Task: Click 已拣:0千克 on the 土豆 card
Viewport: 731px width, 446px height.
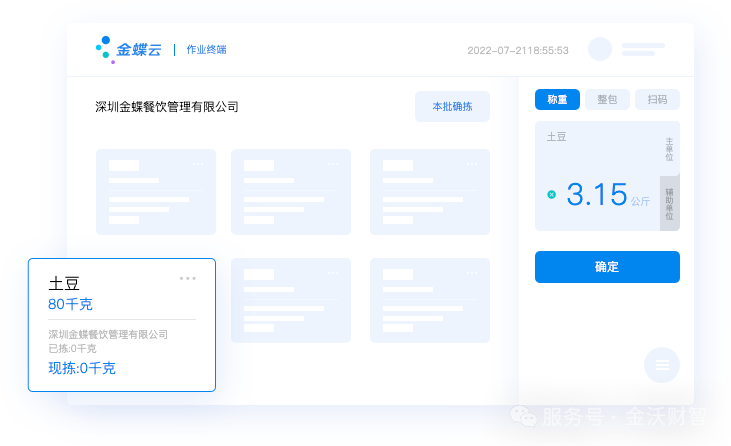Action: coord(72,348)
